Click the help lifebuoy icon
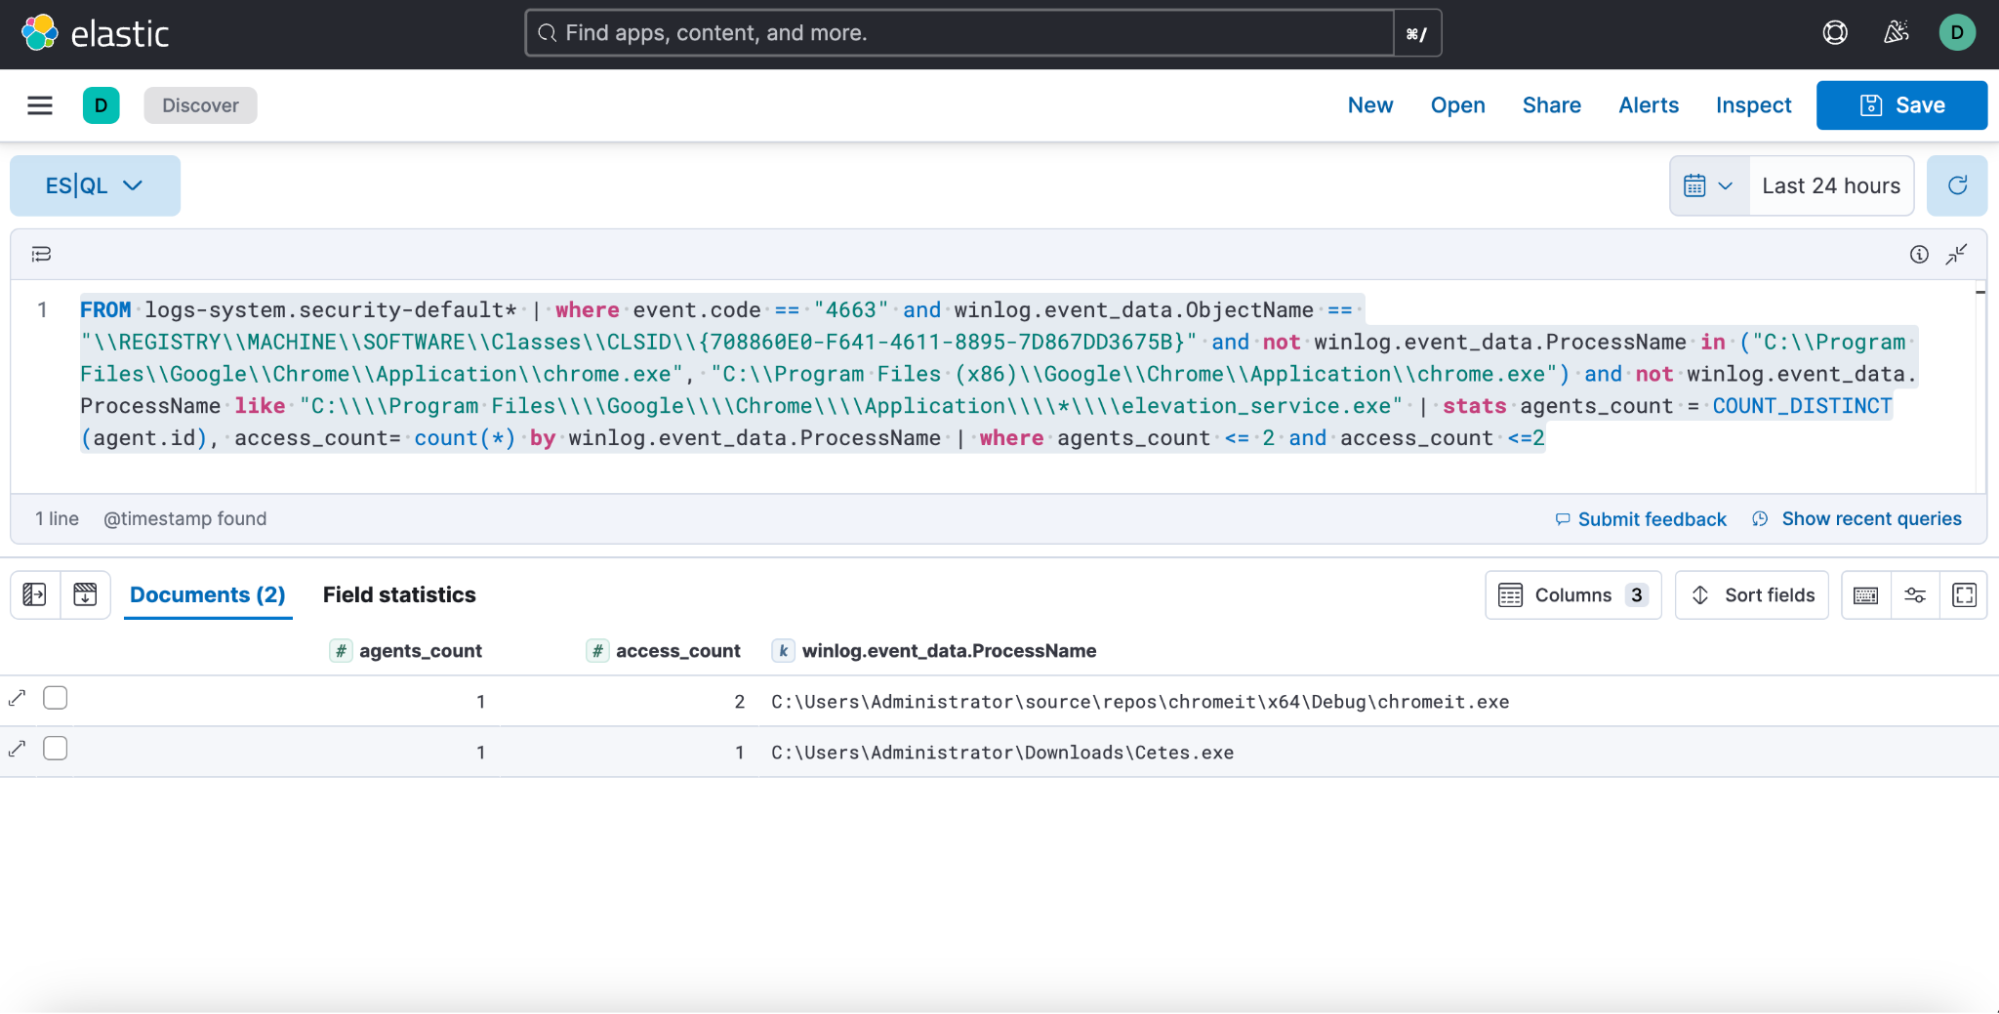 pos(1834,33)
